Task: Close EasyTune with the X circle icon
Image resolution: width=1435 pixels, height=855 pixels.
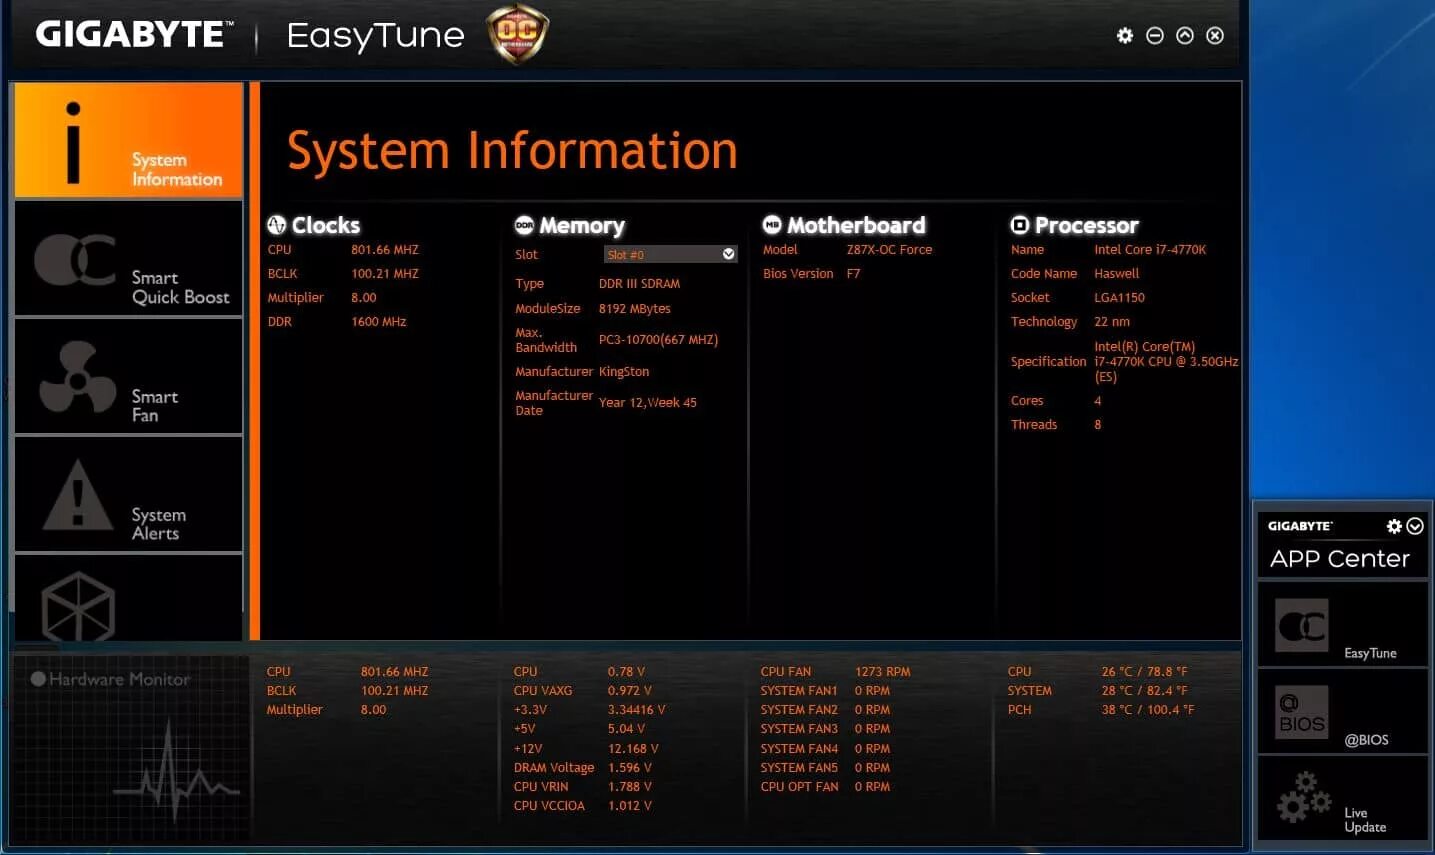Action: 1215,36
